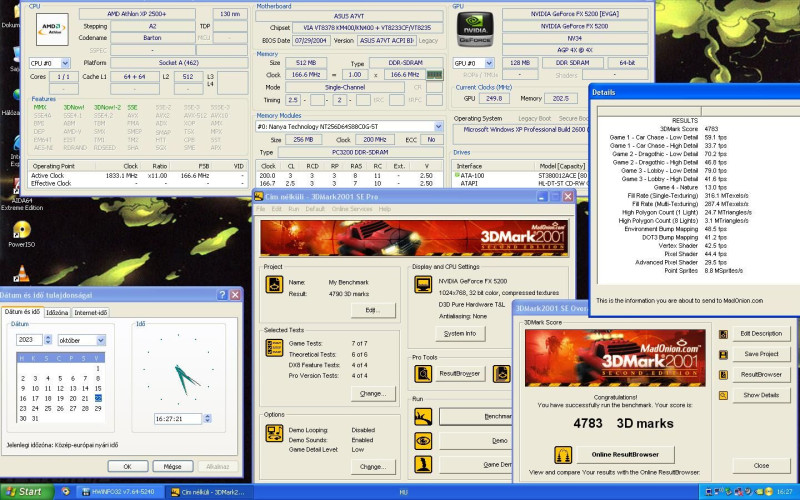Click the year 2023 spinner arrows

tap(48, 340)
